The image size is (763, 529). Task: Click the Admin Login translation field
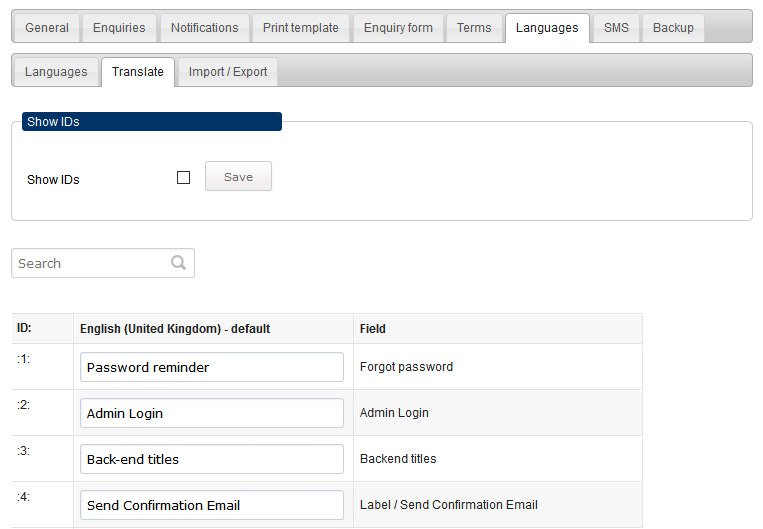(x=212, y=413)
